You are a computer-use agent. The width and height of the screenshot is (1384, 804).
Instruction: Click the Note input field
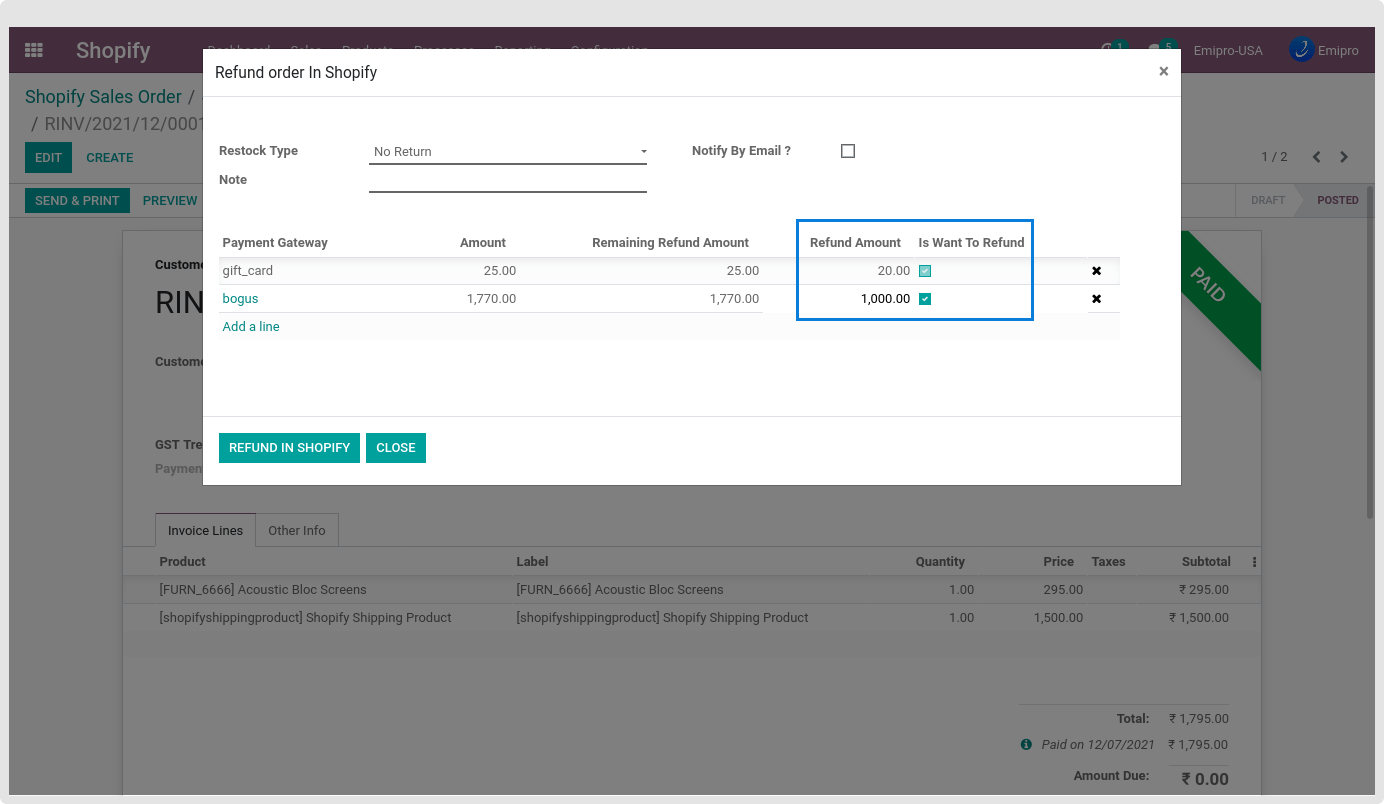click(508, 180)
